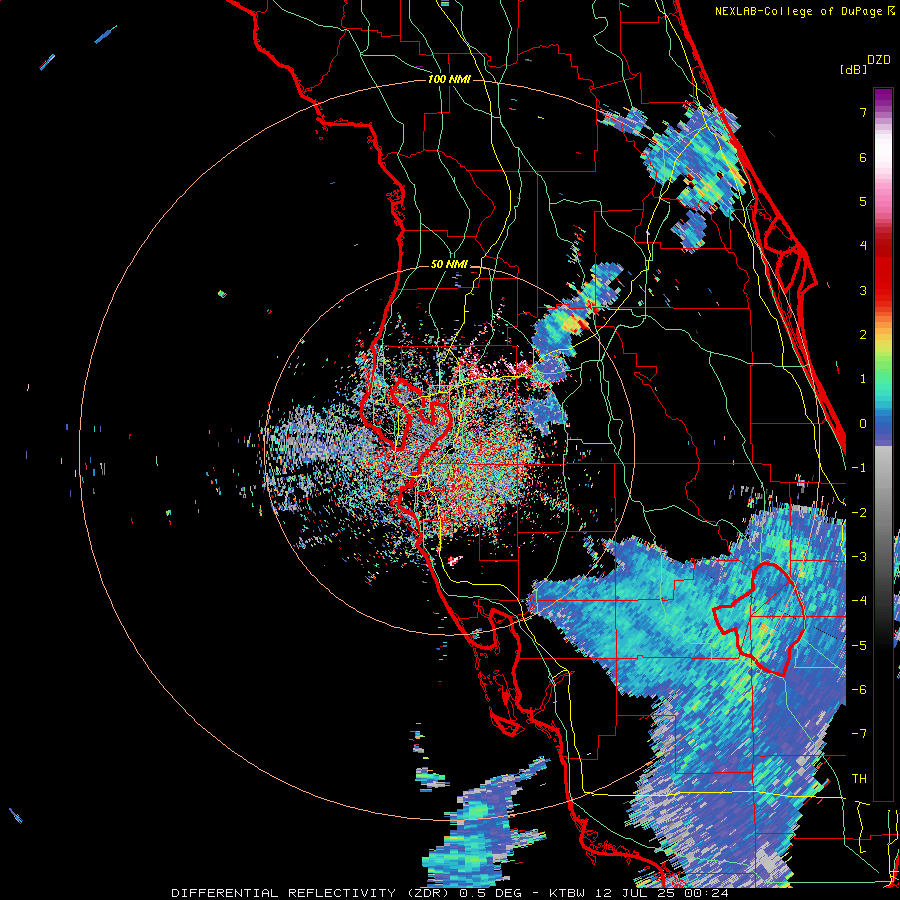900x900 pixels.
Task: Click the -6 dB value on the color scale
Action: pyautogui.click(x=859, y=690)
